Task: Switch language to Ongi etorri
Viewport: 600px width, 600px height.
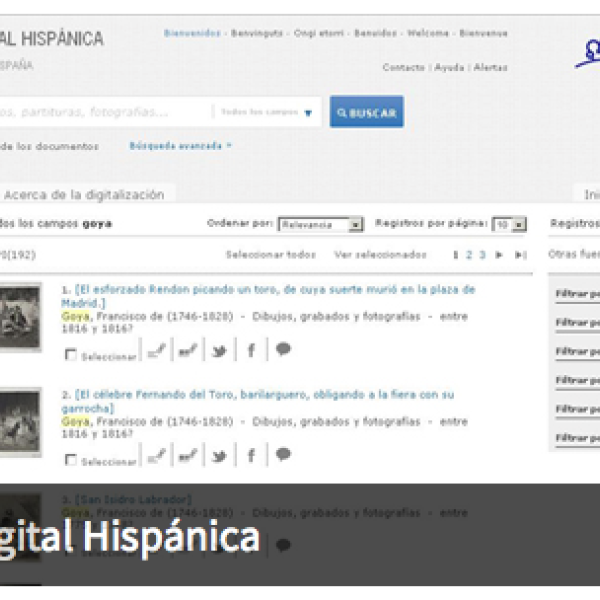Action: (319, 33)
